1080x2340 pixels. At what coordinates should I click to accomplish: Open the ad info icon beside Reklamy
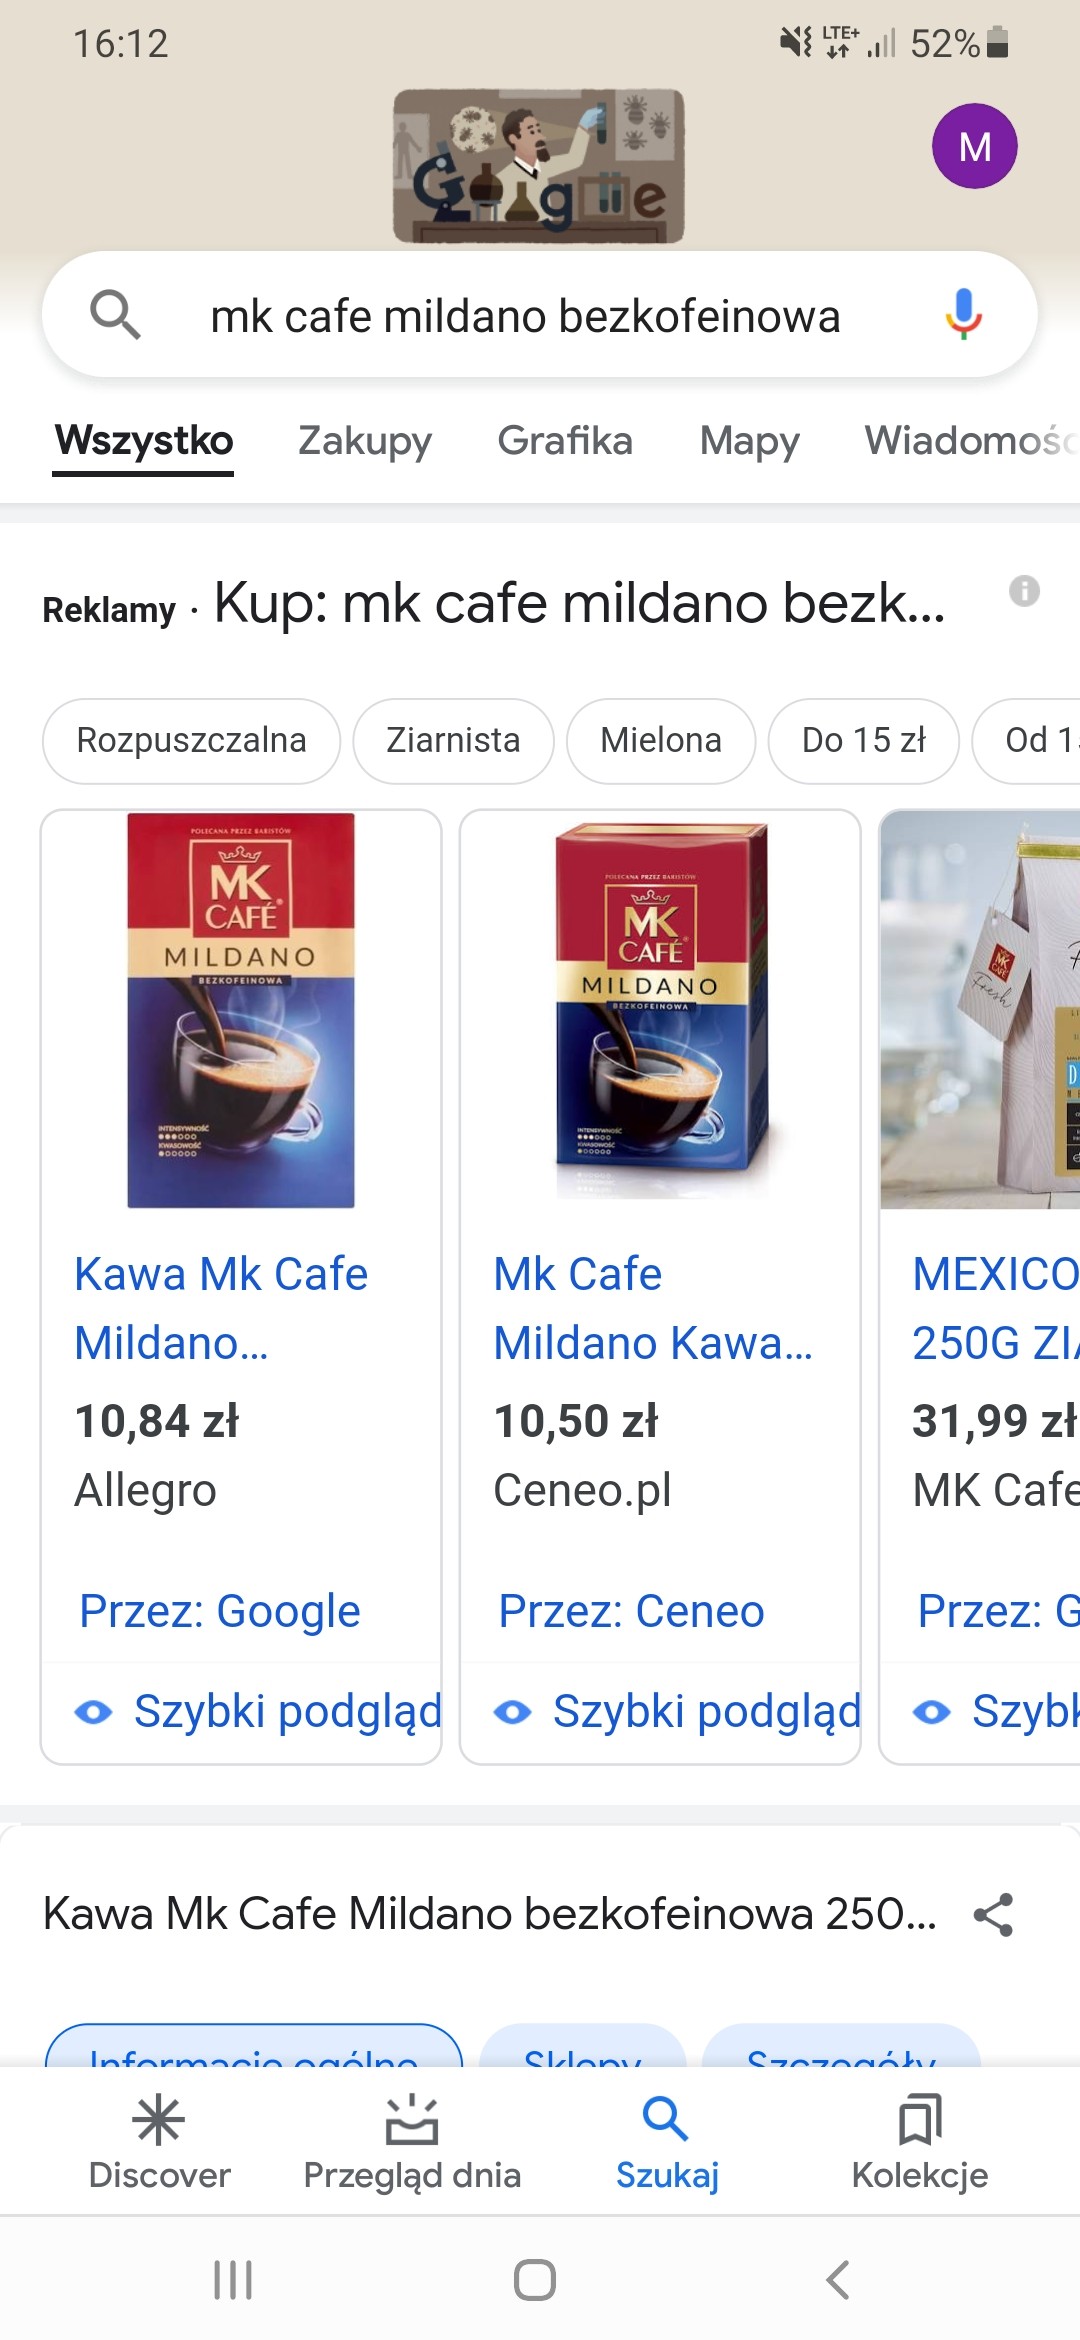click(x=1024, y=591)
